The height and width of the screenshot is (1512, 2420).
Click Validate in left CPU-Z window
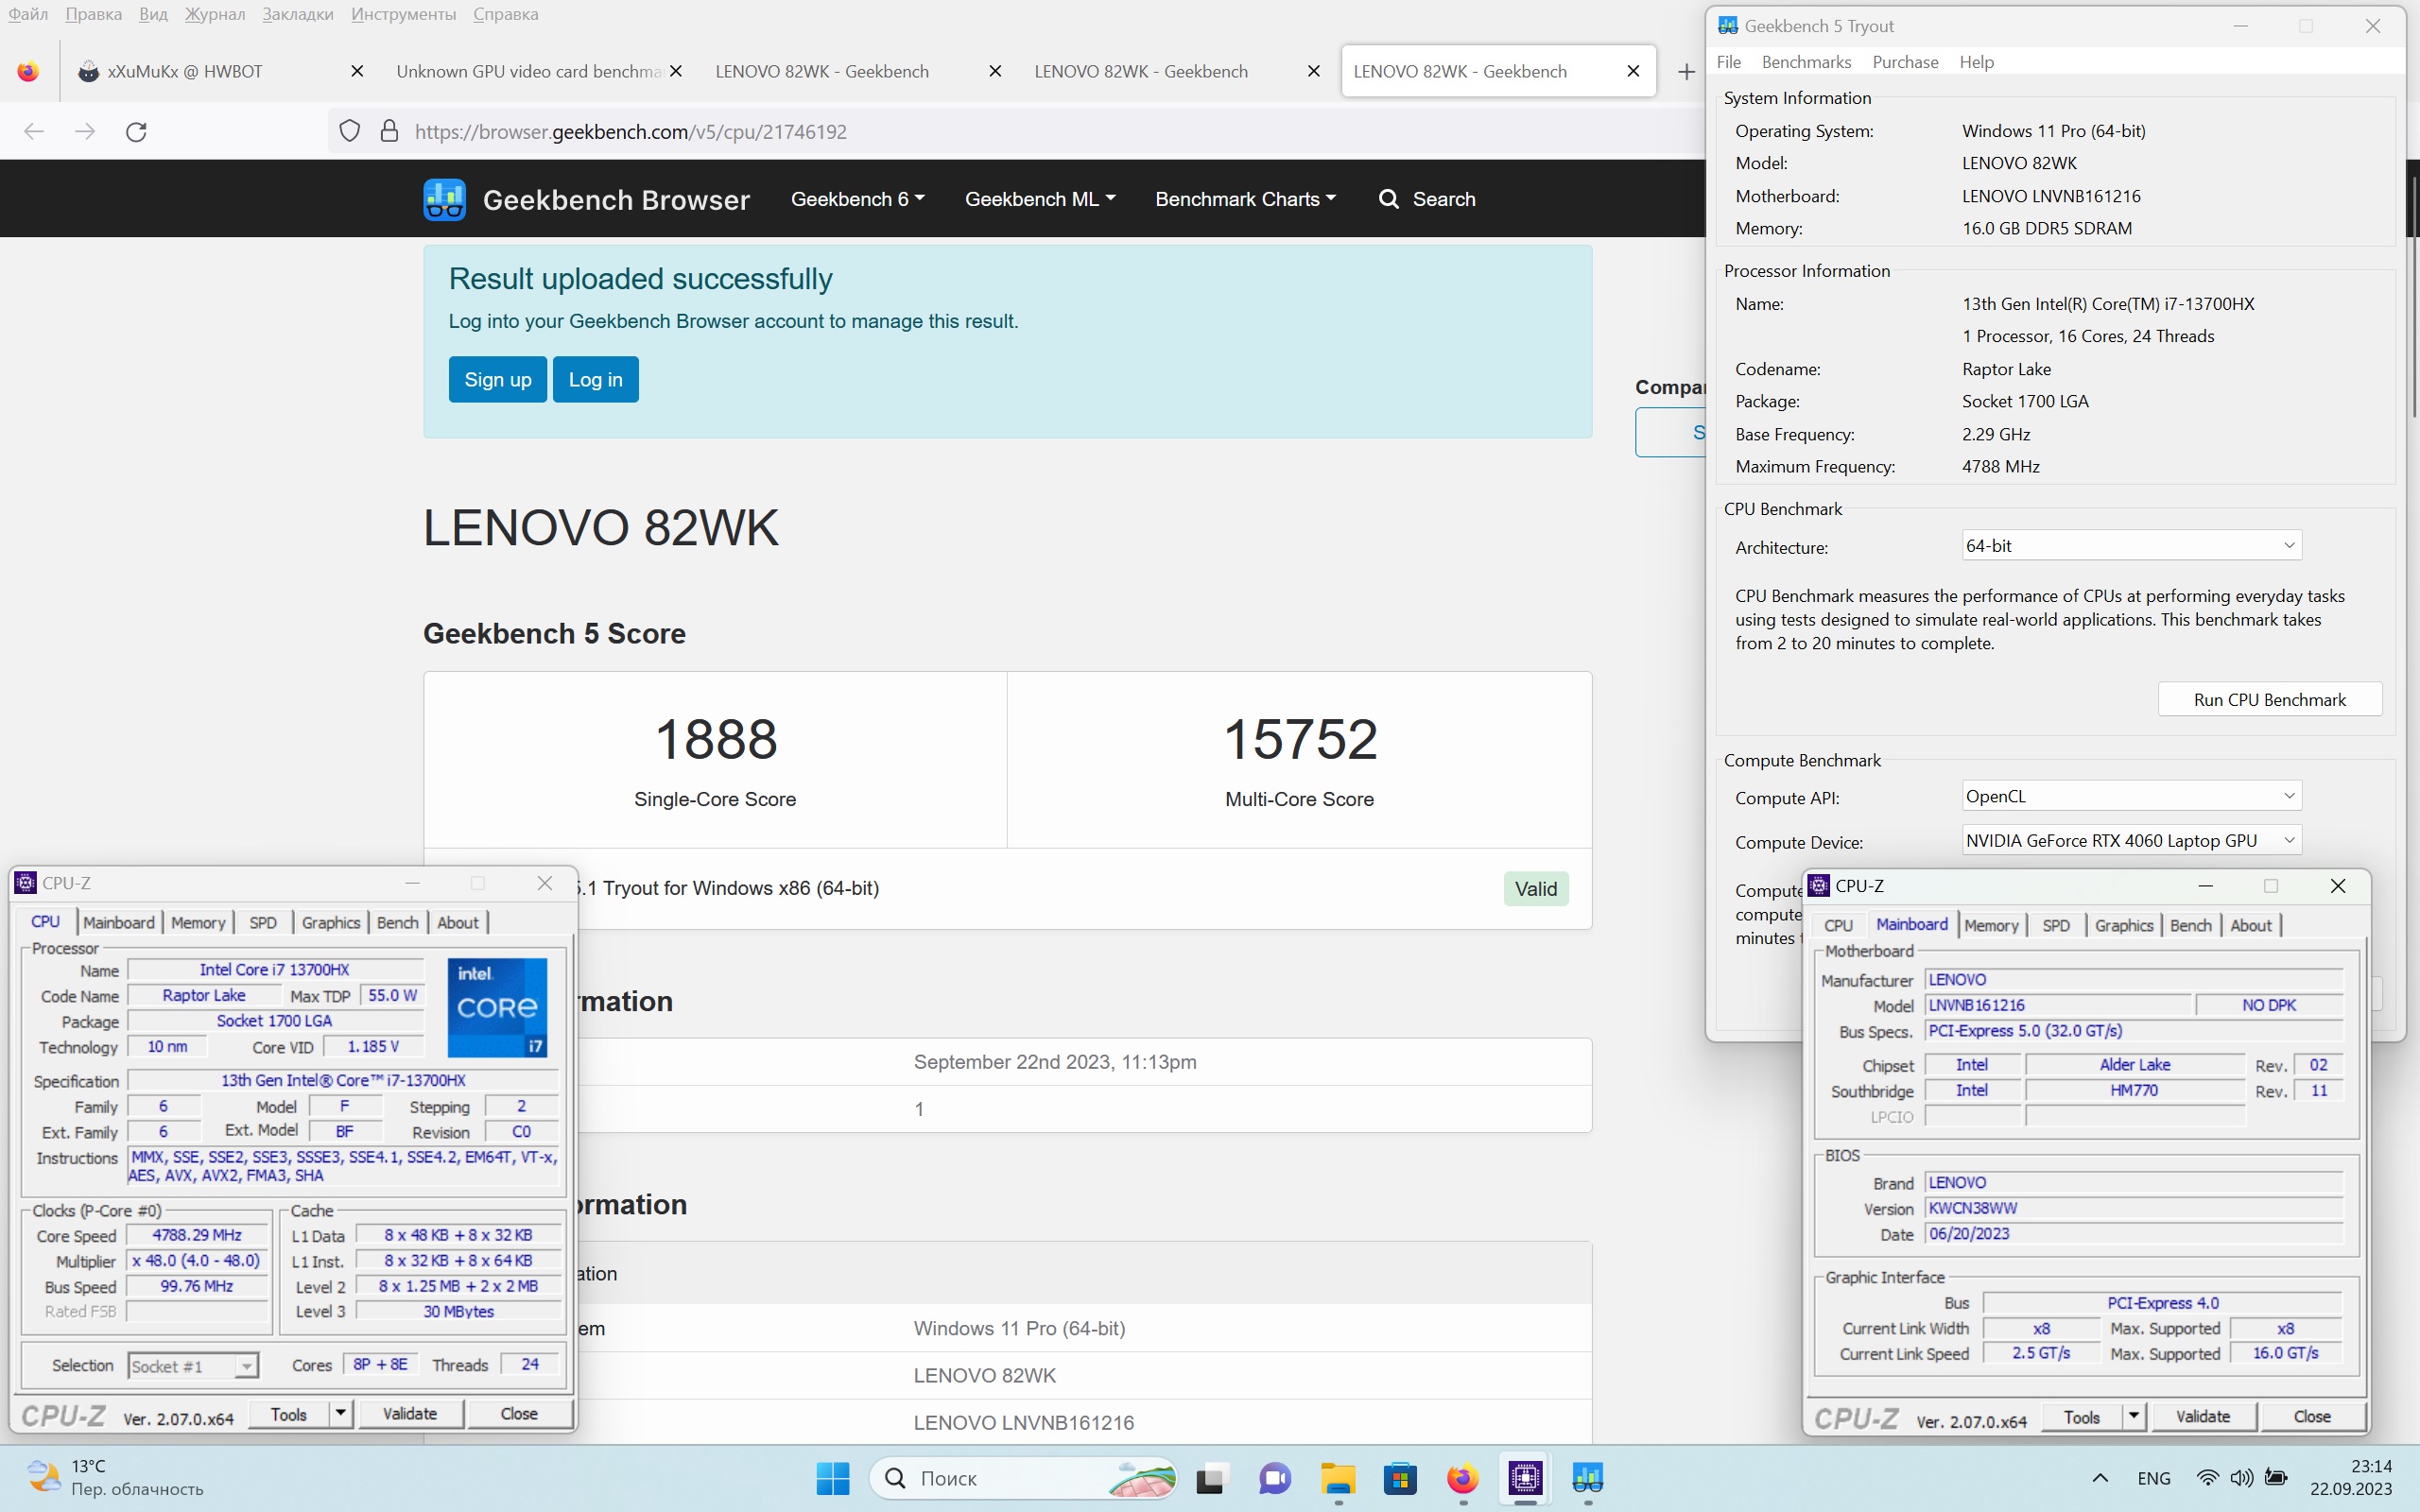(x=410, y=1413)
